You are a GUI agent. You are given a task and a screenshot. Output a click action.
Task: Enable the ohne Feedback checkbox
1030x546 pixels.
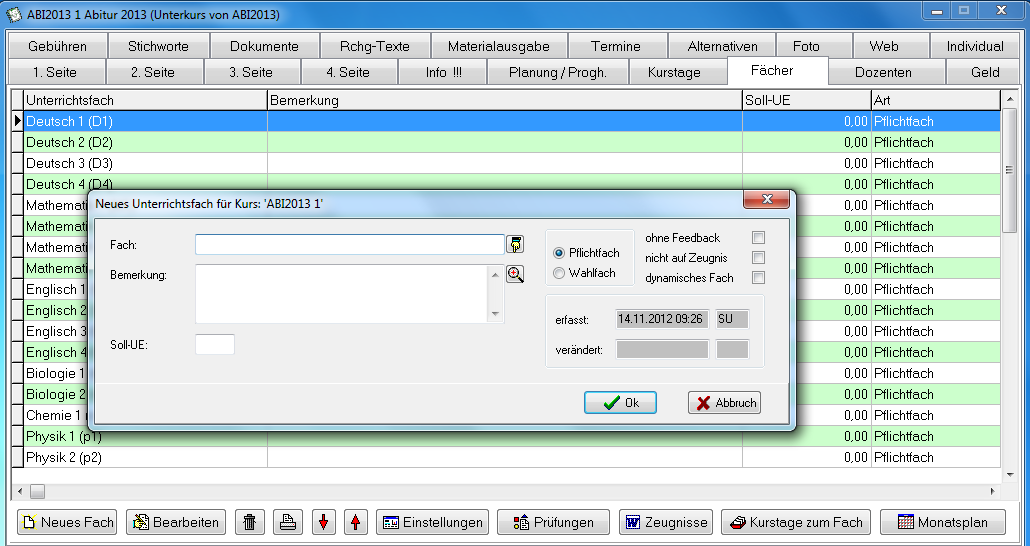(759, 238)
